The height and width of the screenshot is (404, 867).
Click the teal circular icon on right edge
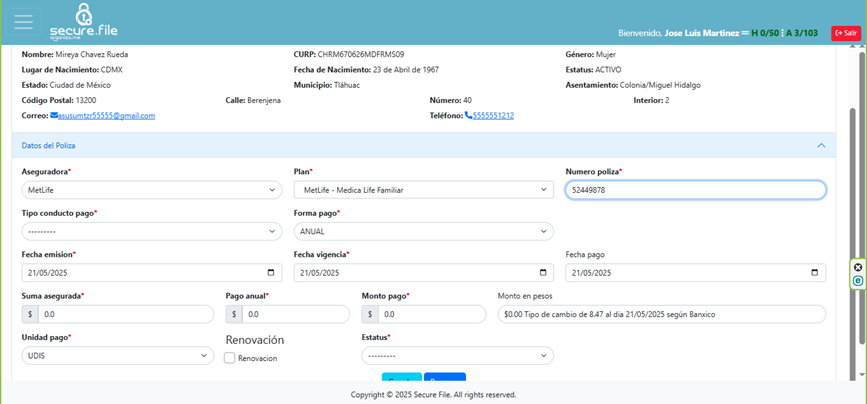pos(858,281)
